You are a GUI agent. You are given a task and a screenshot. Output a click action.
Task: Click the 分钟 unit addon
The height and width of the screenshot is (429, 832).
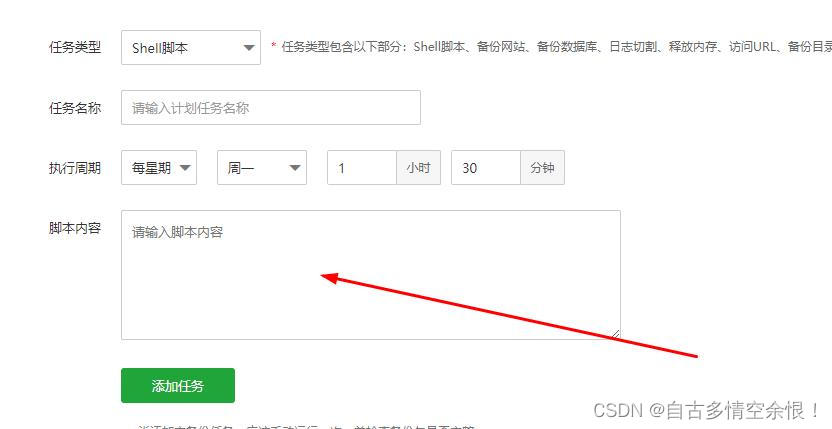coord(542,168)
